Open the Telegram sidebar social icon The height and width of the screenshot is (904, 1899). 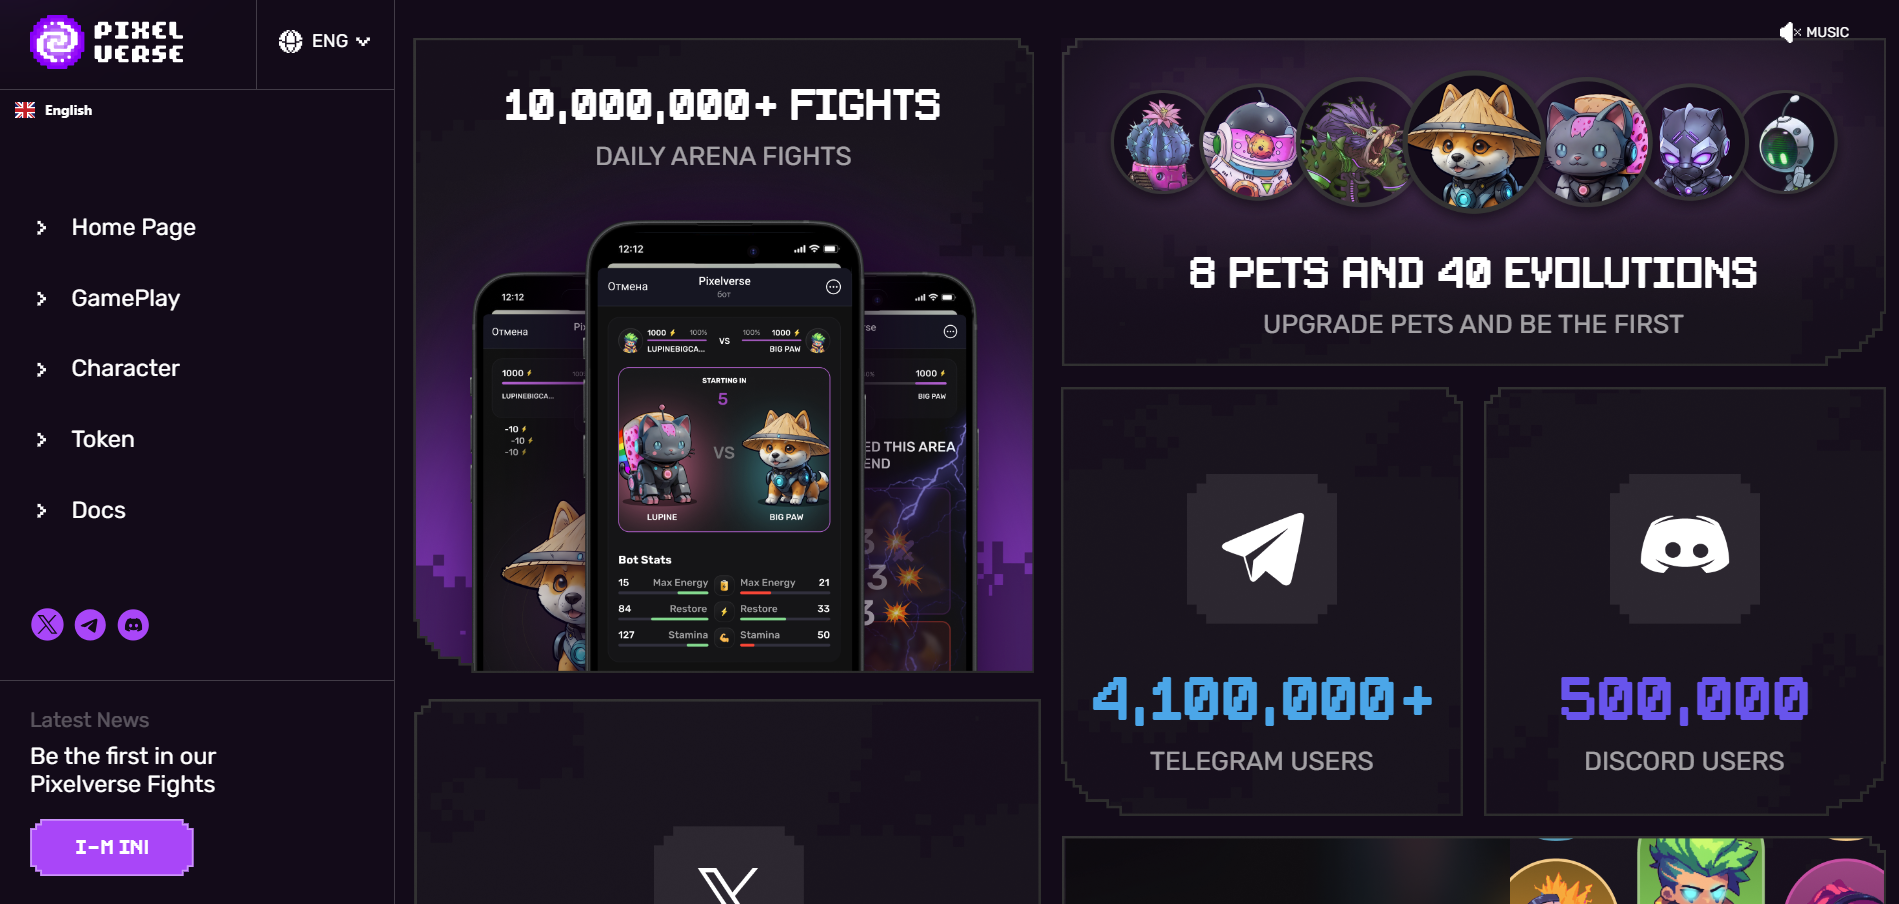(90, 625)
